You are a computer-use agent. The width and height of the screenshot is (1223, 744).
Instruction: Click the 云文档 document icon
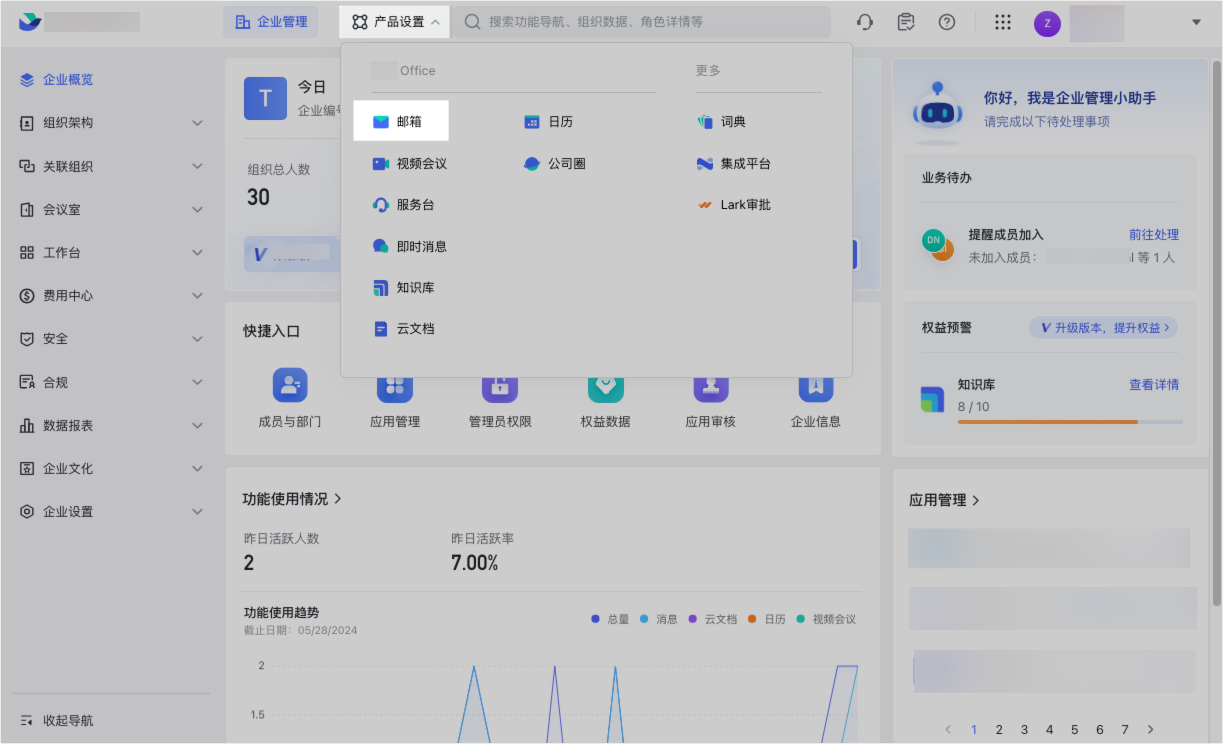click(380, 329)
